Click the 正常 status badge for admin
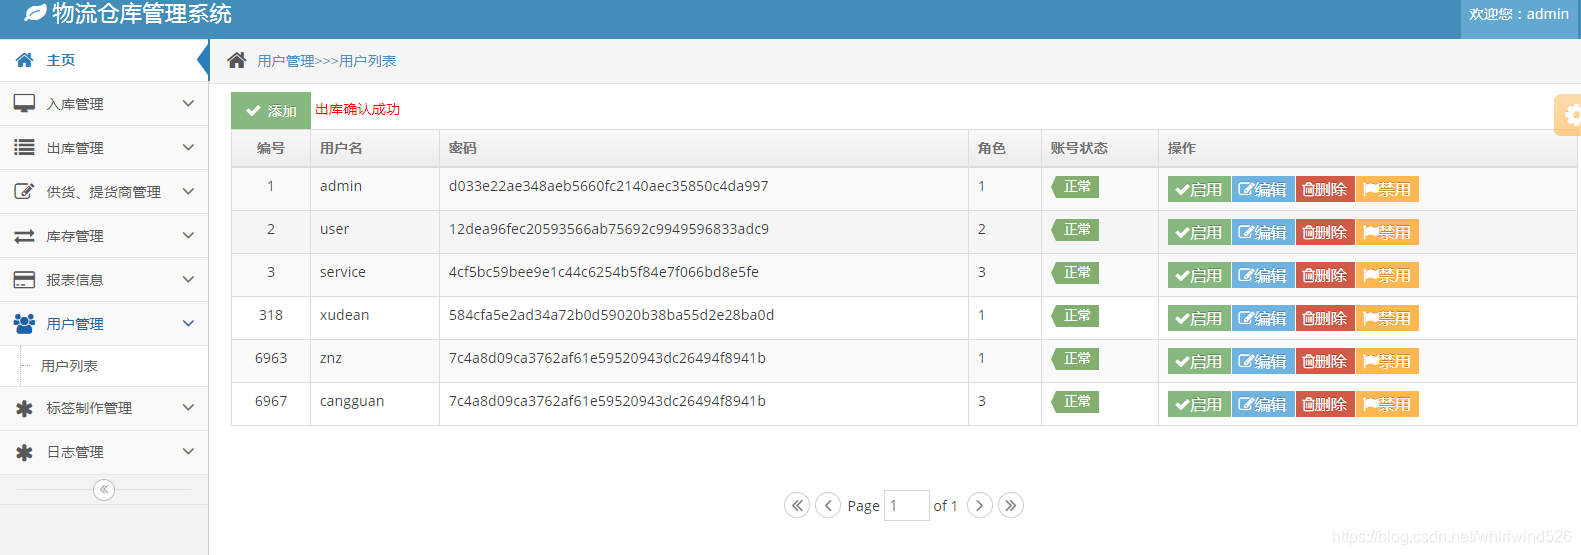The height and width of the screenshot is (555, 1581). pos(1075,187)
